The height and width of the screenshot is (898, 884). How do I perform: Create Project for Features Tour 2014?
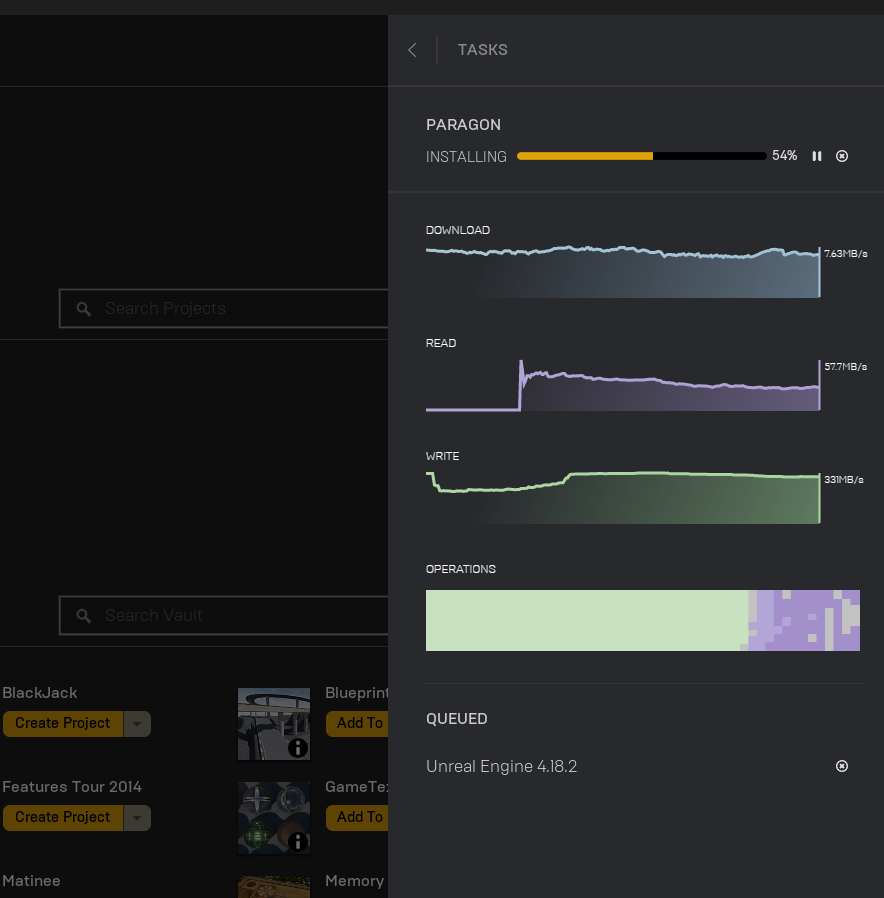63,818
